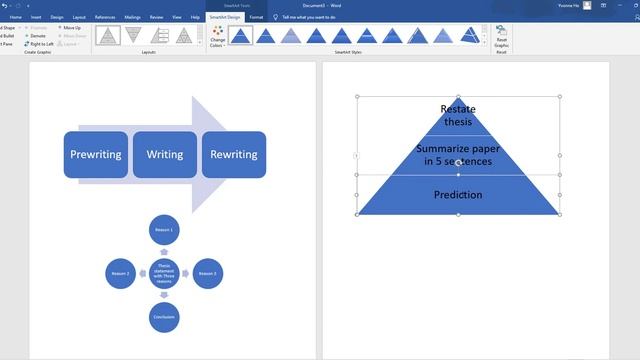
Task: Click the Prediction pyramid tier
Action: [x=458, y=195]
